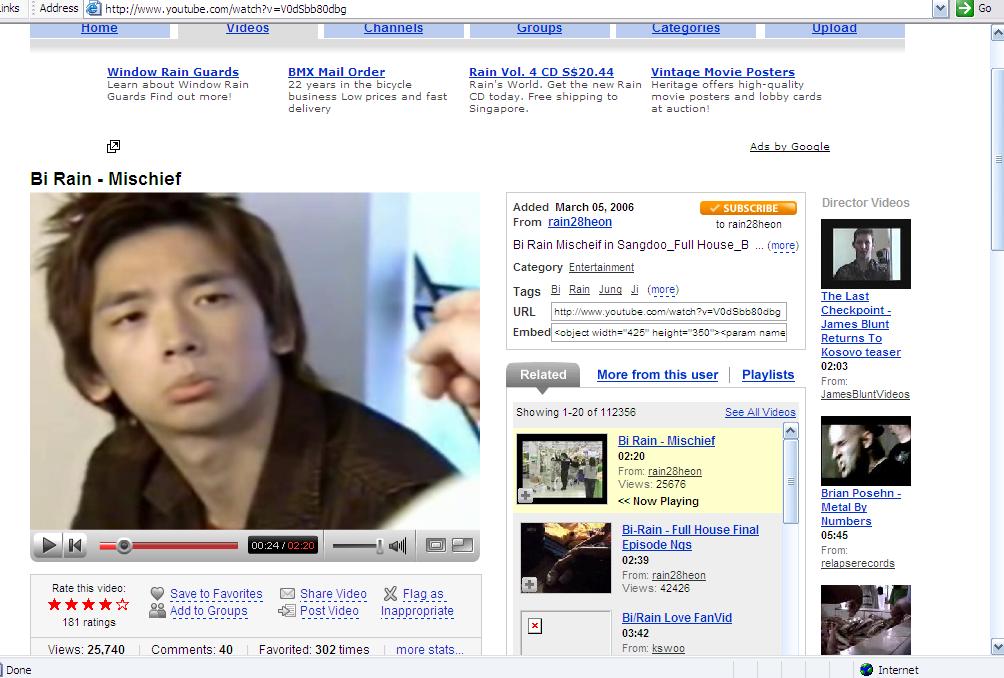Open the JamesBluntVideos user link

865,394
